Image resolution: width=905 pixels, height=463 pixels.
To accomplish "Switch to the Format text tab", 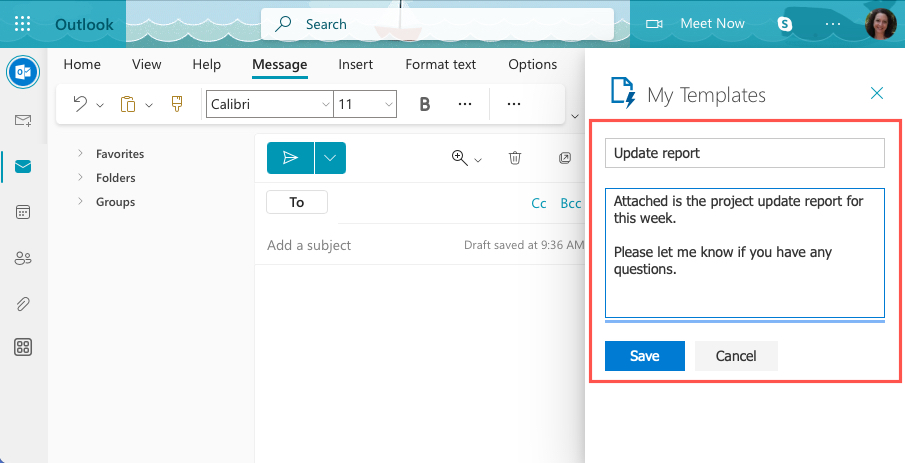I will (440, 64).
